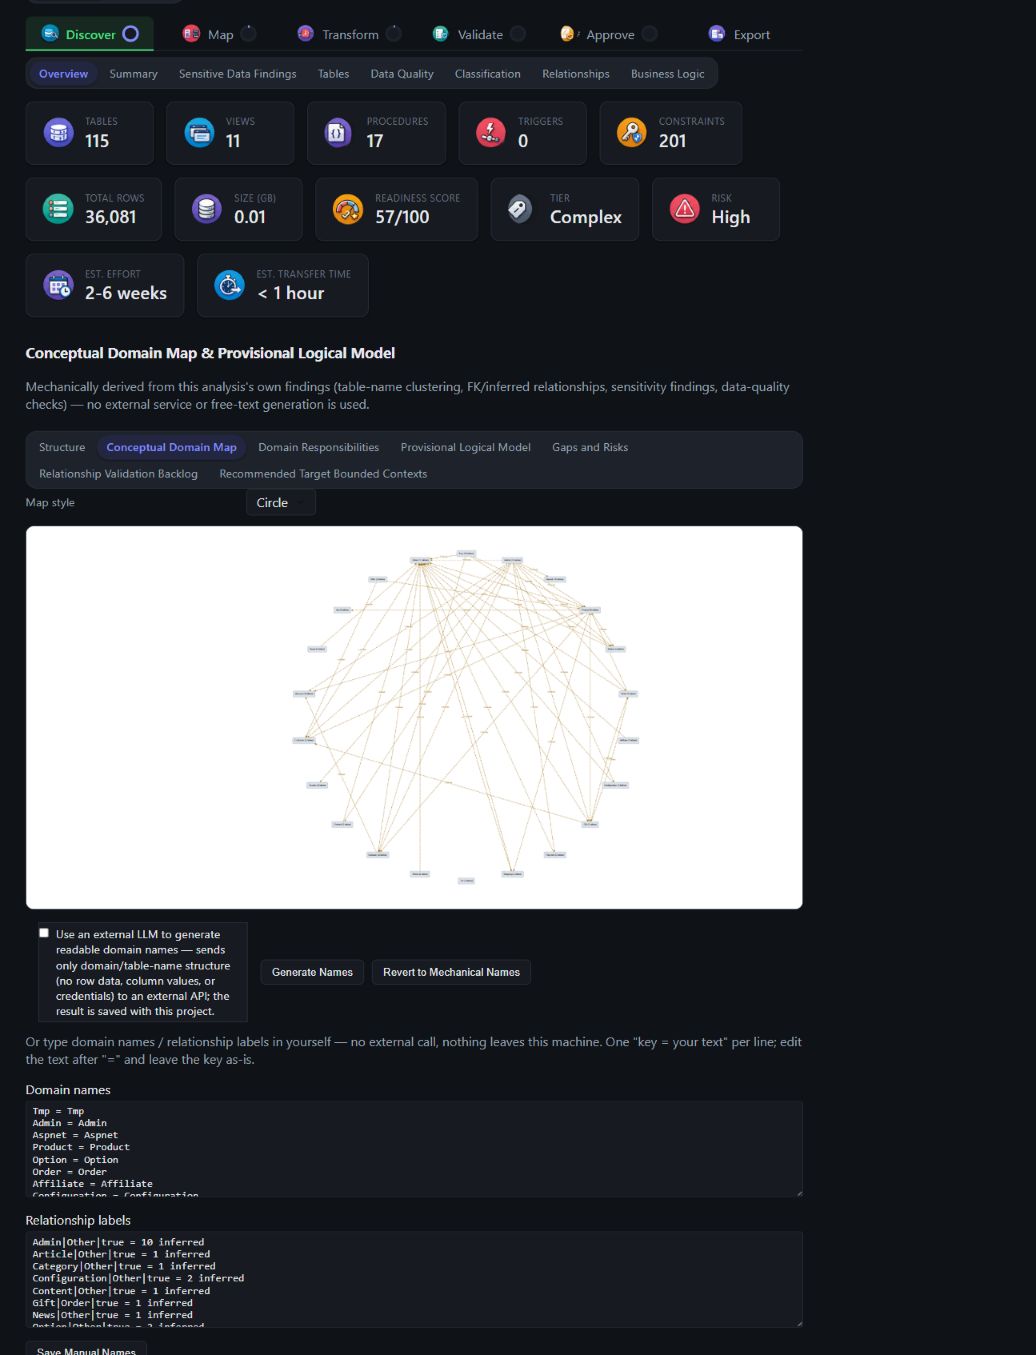
Task: Switch to the Data Quality tab
Action: coord(402,74)
